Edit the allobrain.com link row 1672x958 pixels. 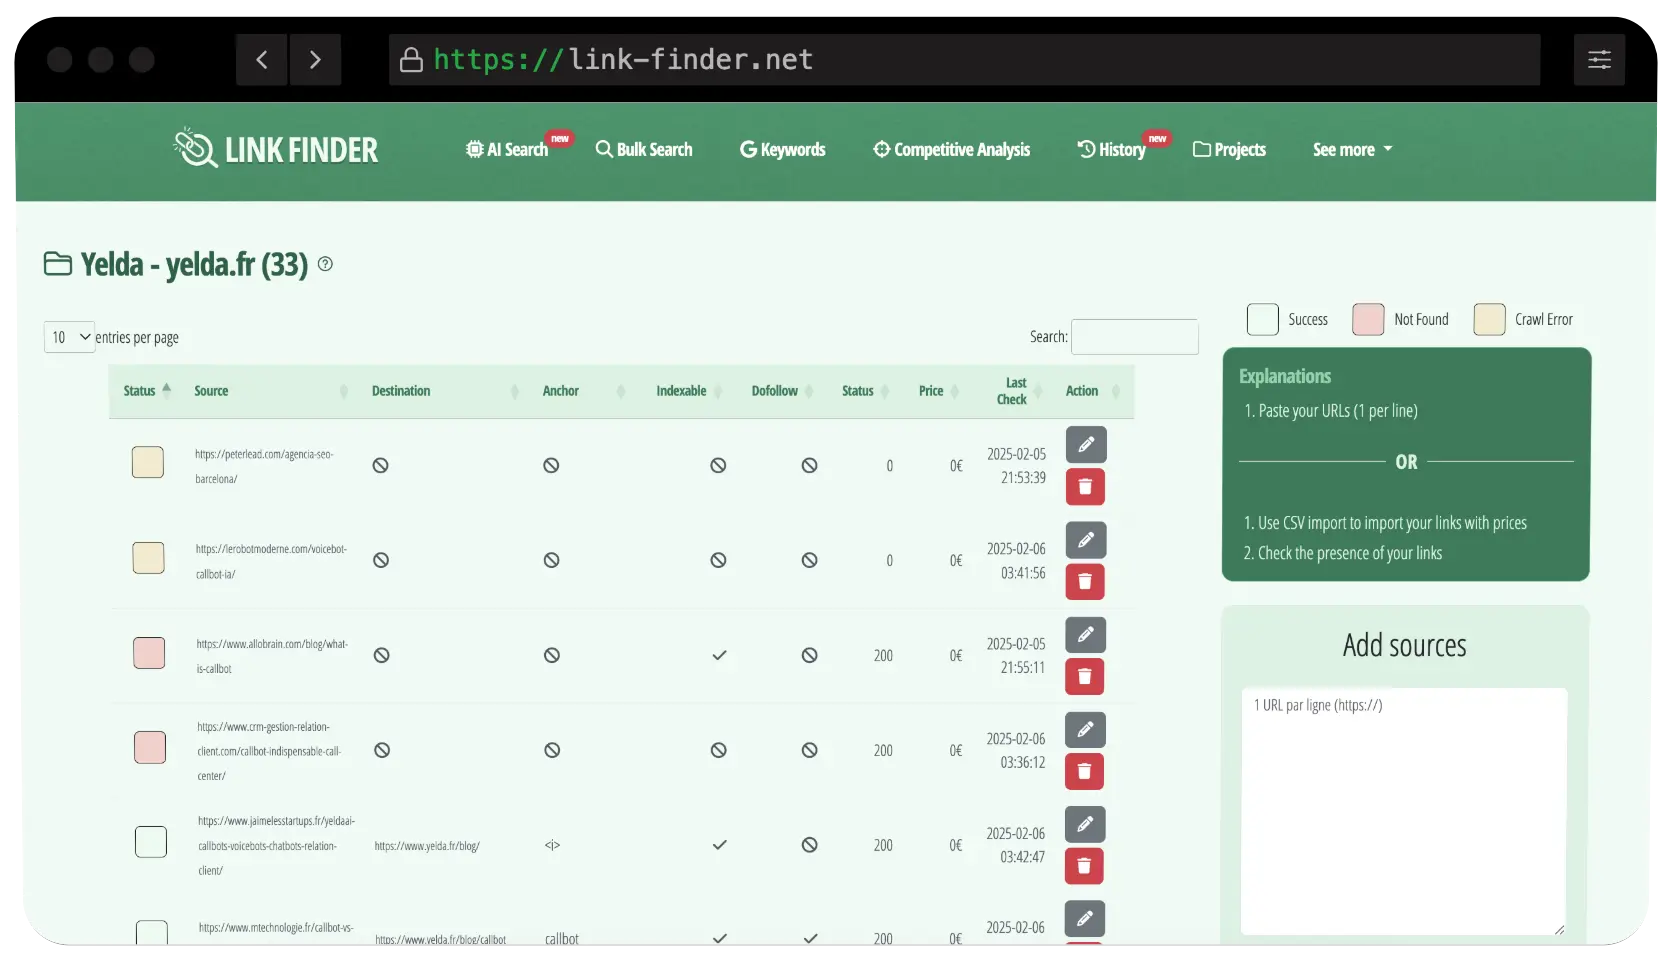click(x=1086, y=635)
